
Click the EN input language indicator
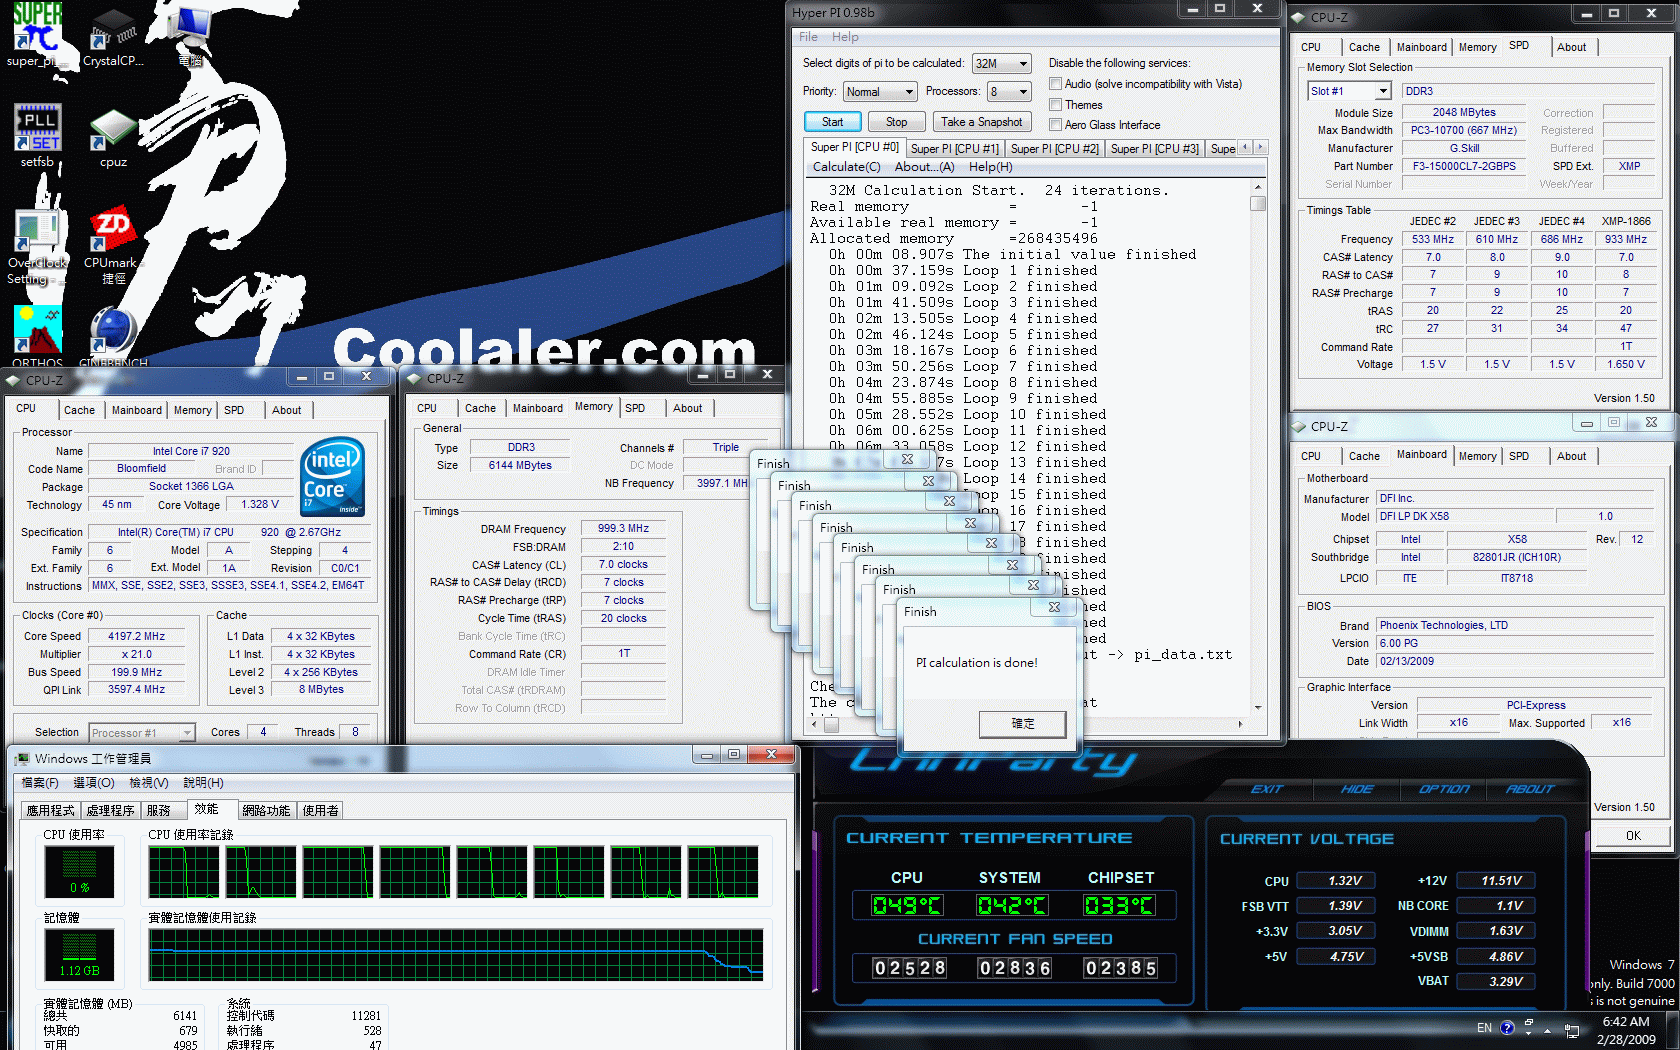[1484, 1028]
